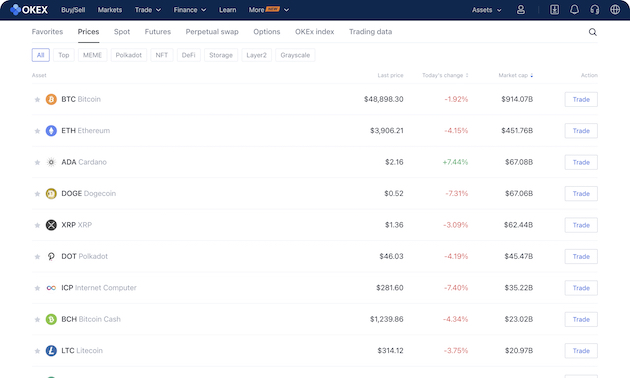Select the DeFi filter chip

pyautogui.click(x=188, y=55)
